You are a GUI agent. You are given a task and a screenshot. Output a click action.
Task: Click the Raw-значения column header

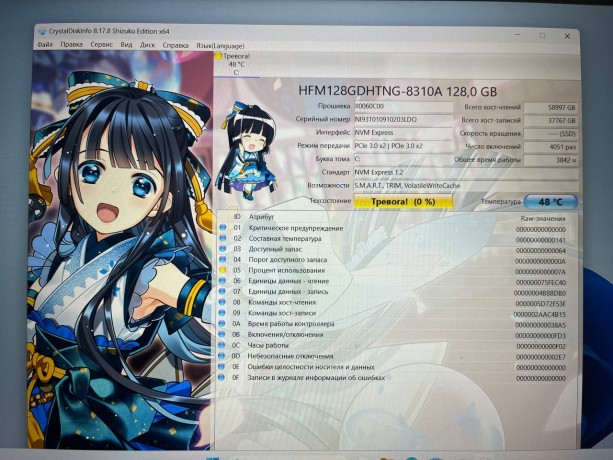(541, 217)
